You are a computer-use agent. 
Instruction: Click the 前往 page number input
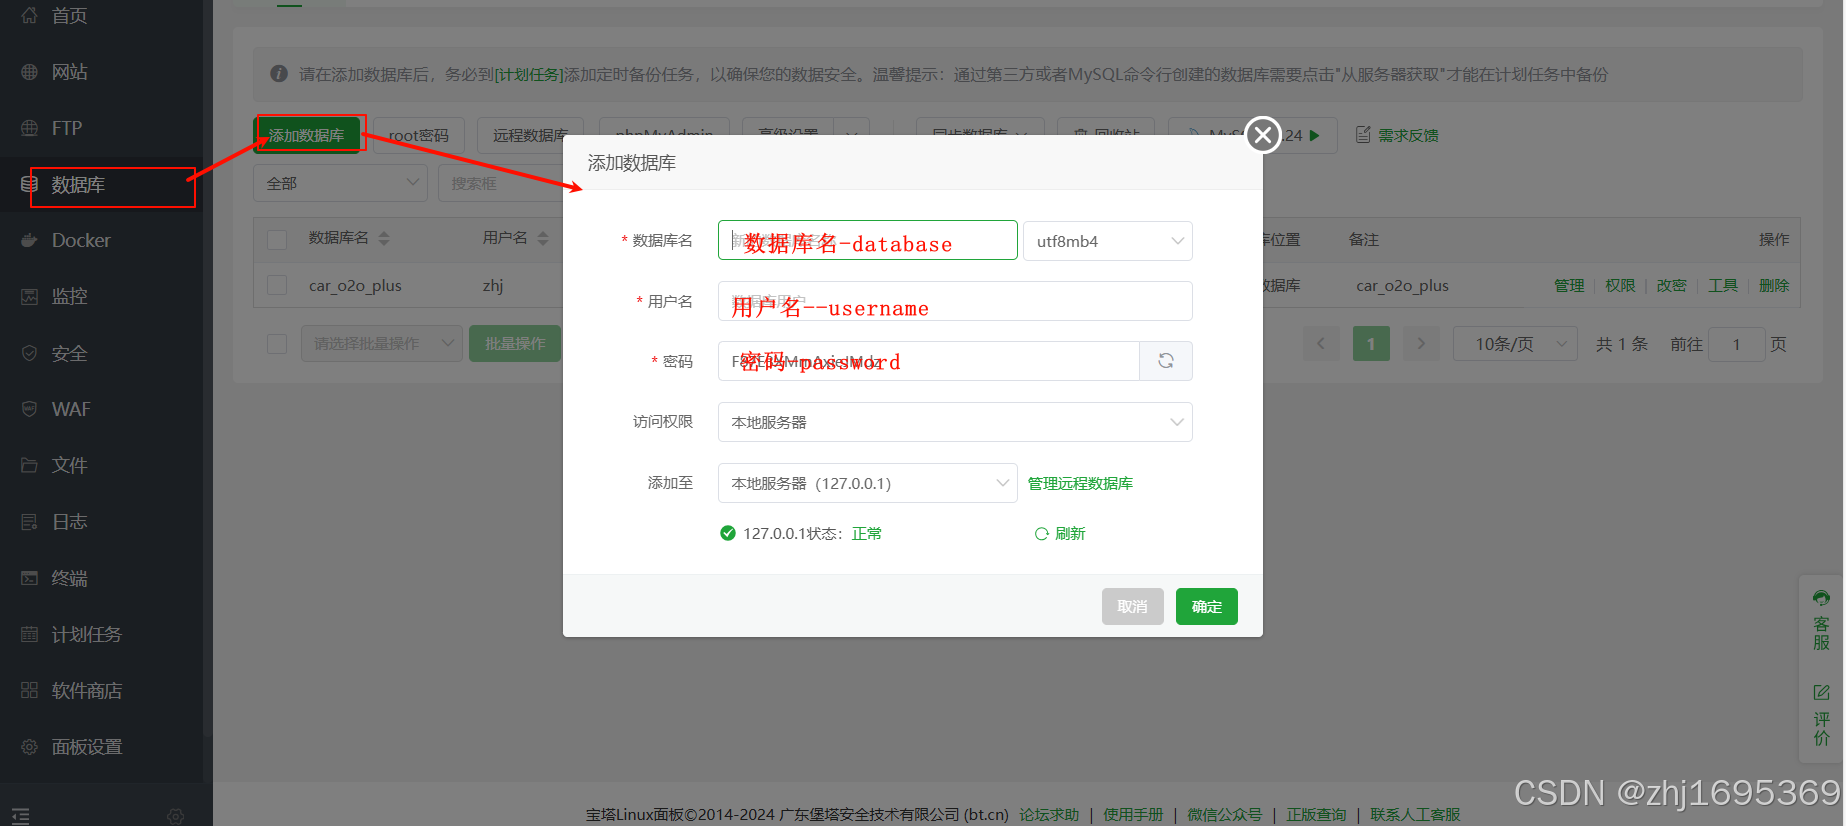[1737, 344]
